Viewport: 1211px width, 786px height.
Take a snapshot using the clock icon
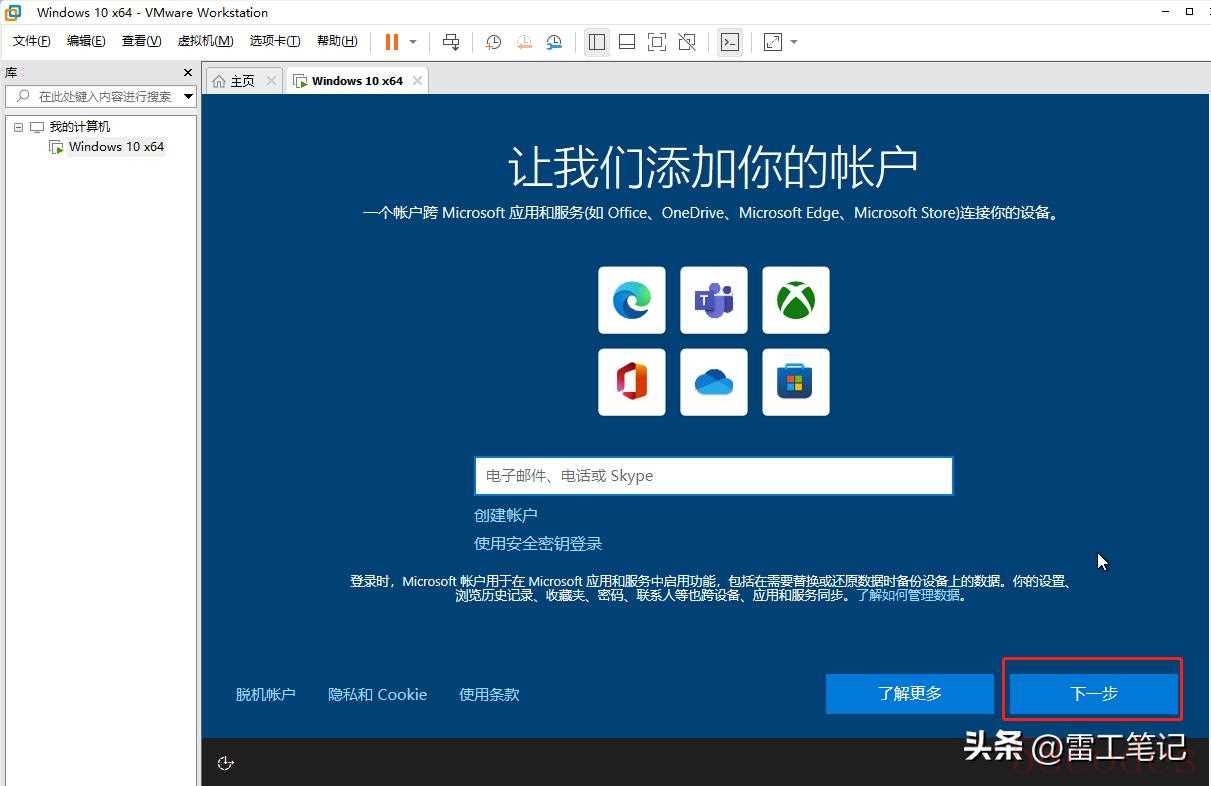[493, 42]
